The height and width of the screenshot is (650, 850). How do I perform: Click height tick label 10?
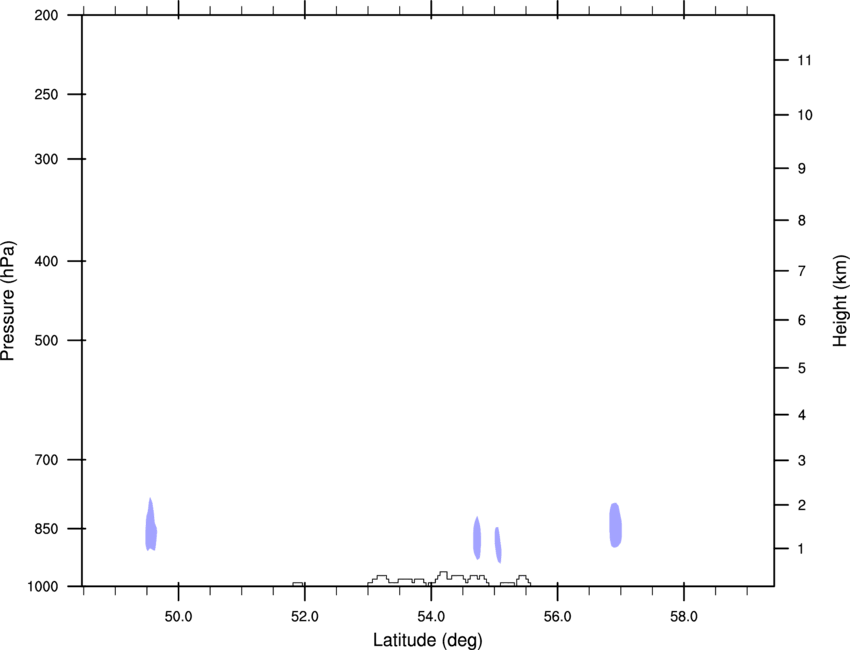pyautogui.click(x=805, y=115)
